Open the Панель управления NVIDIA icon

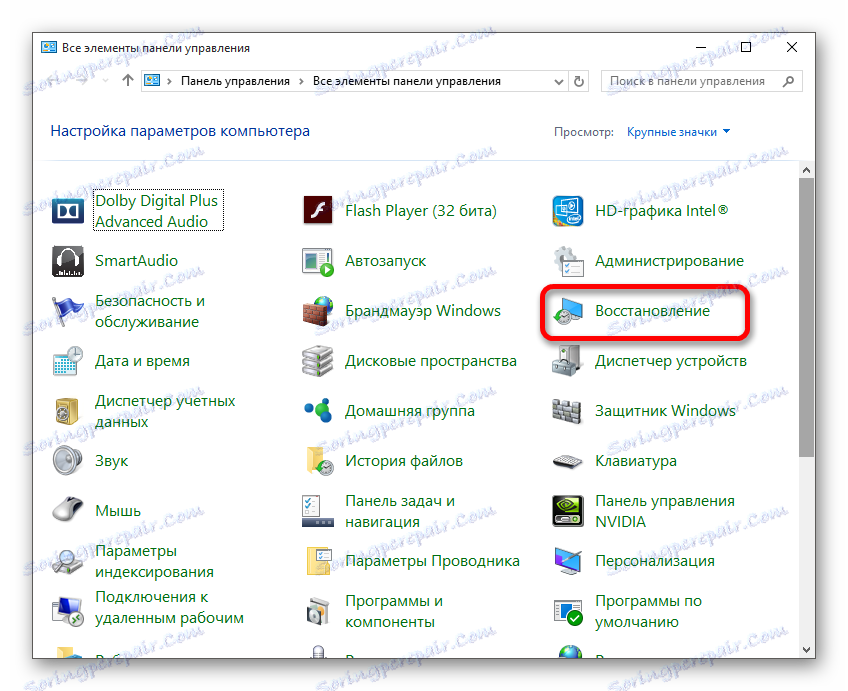tap(568, 511)
